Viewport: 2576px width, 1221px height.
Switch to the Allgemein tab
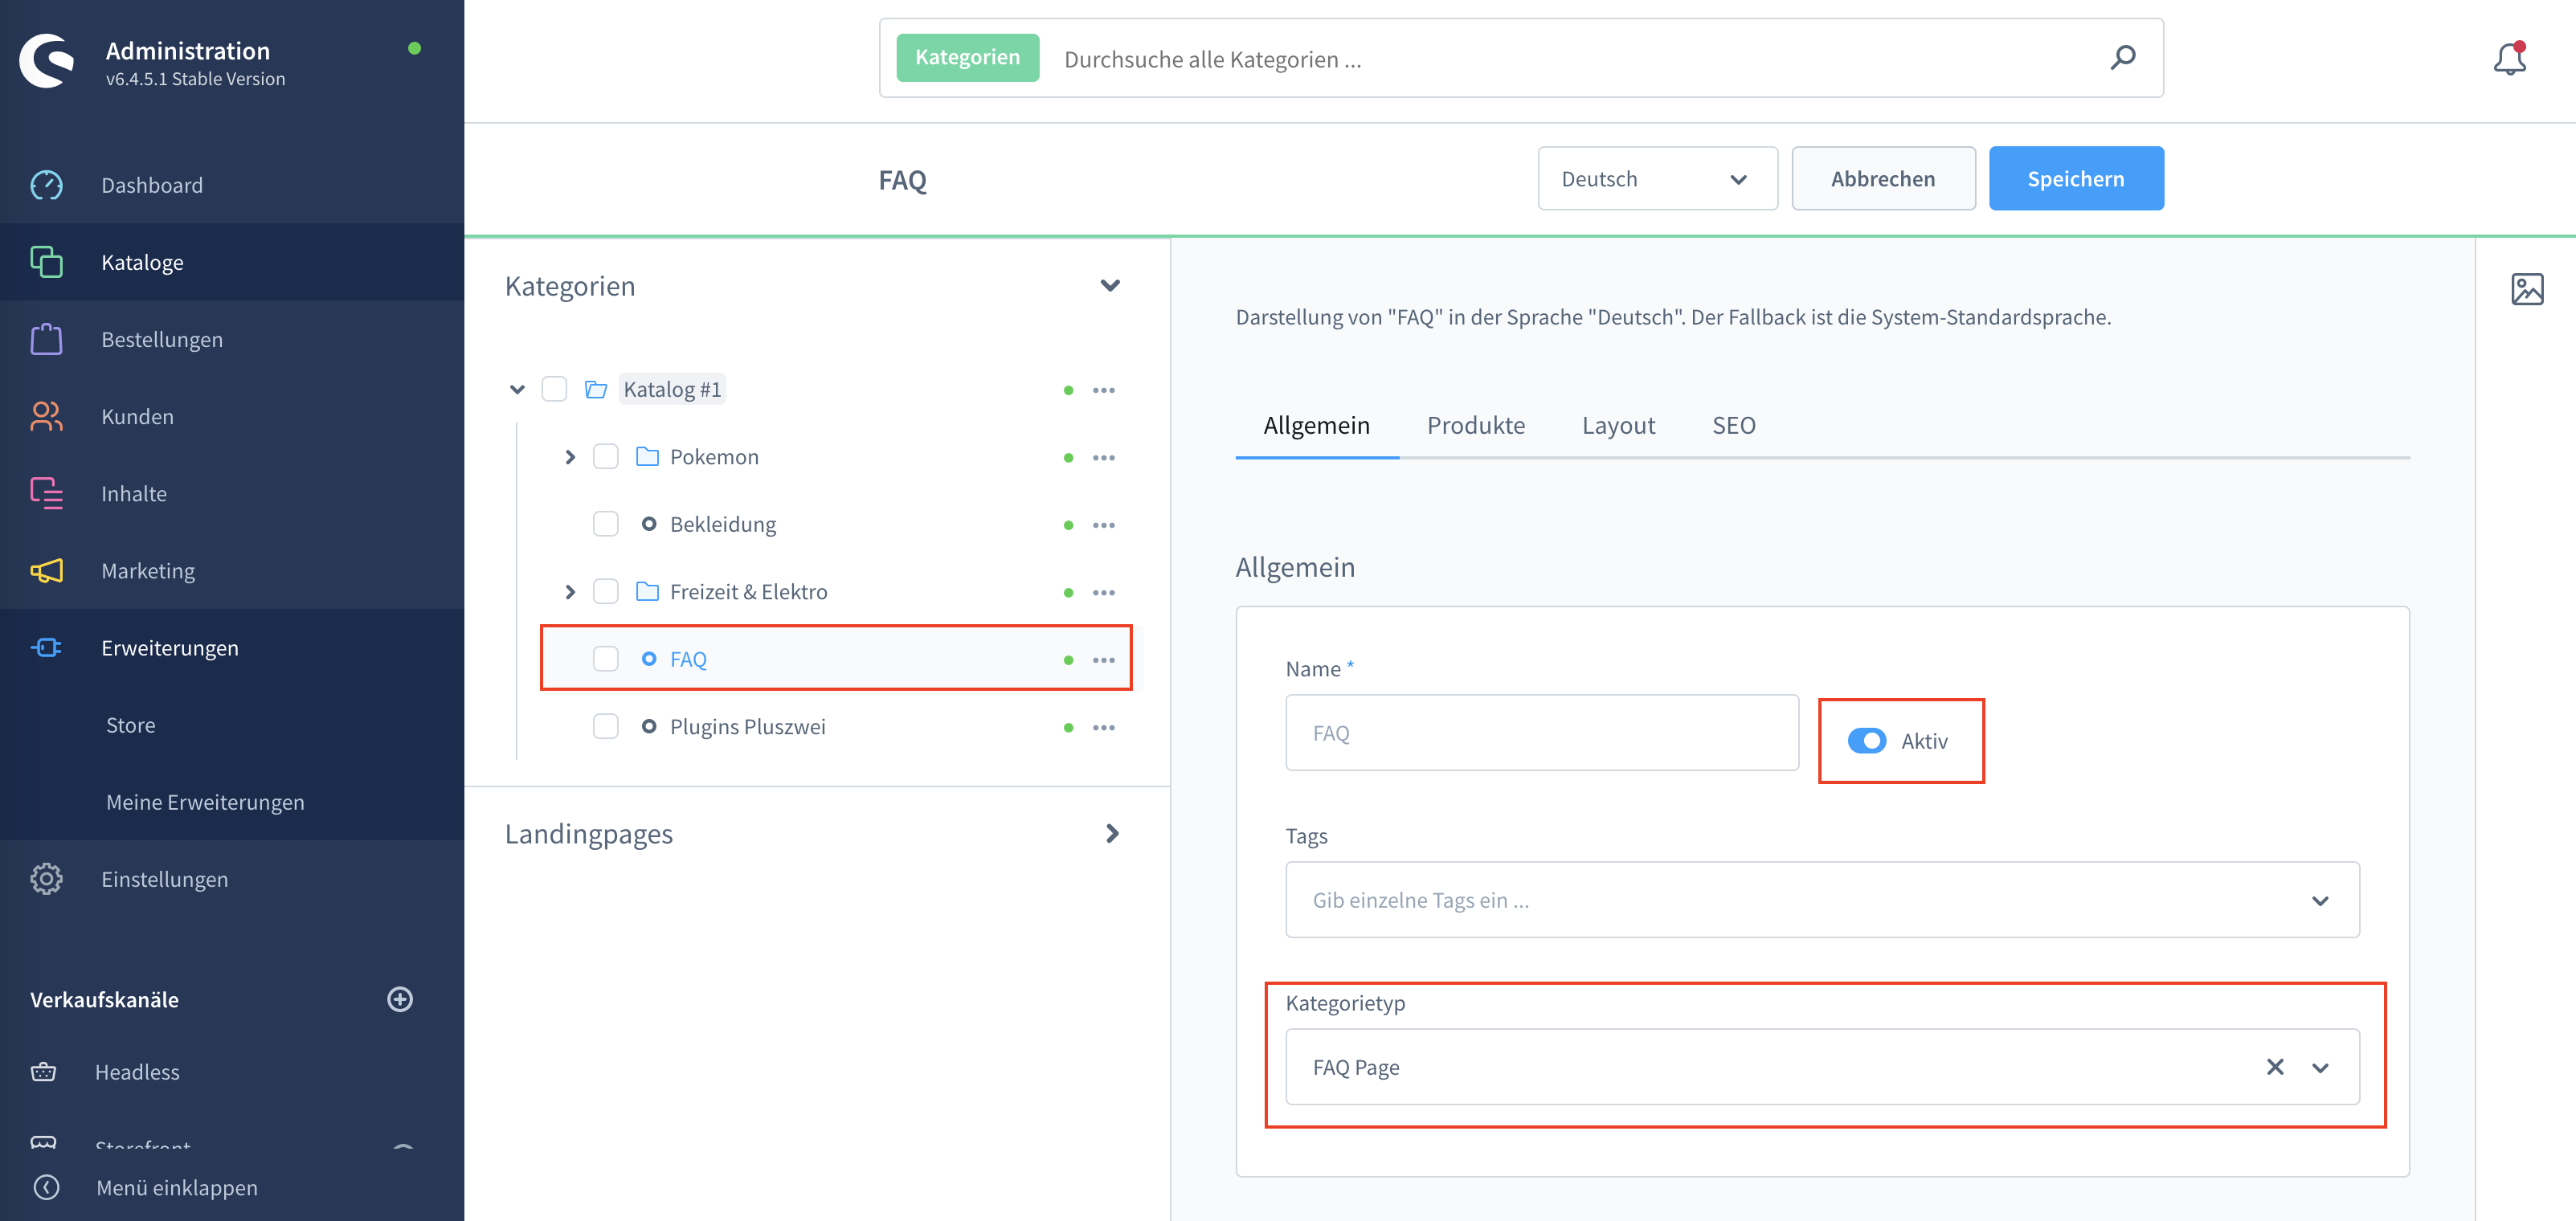pos(1316,425)
